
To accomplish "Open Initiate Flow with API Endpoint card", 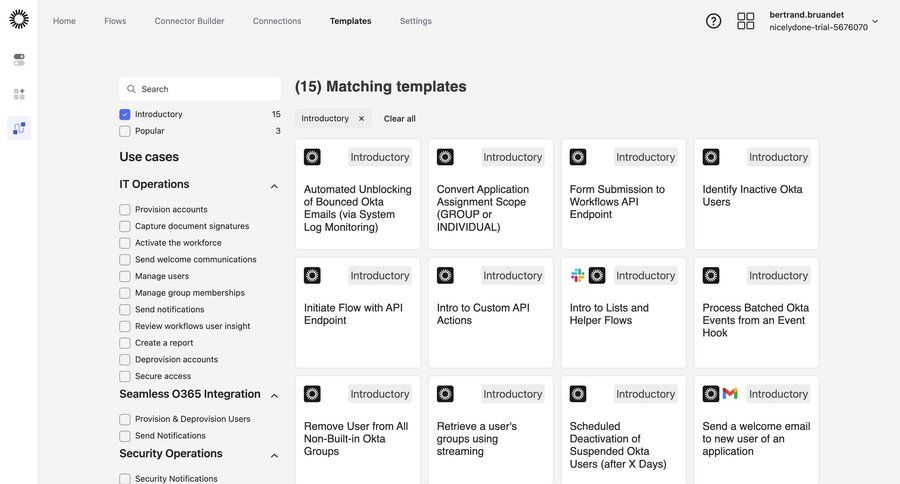I will point(358,312).
